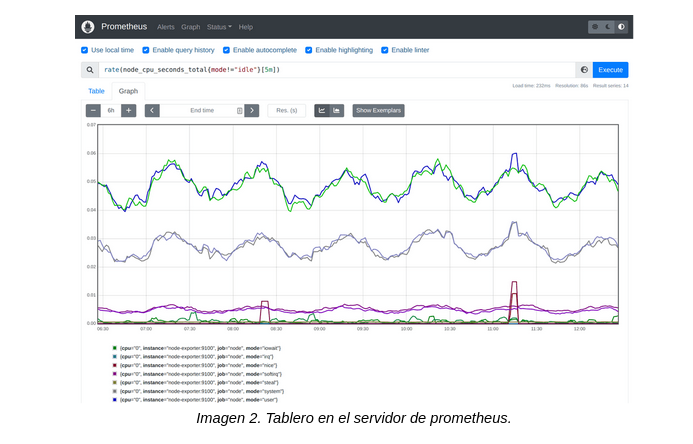Switch to dark theme moon icon
This screenshot has width=693, height=444.
coord(608,27)
